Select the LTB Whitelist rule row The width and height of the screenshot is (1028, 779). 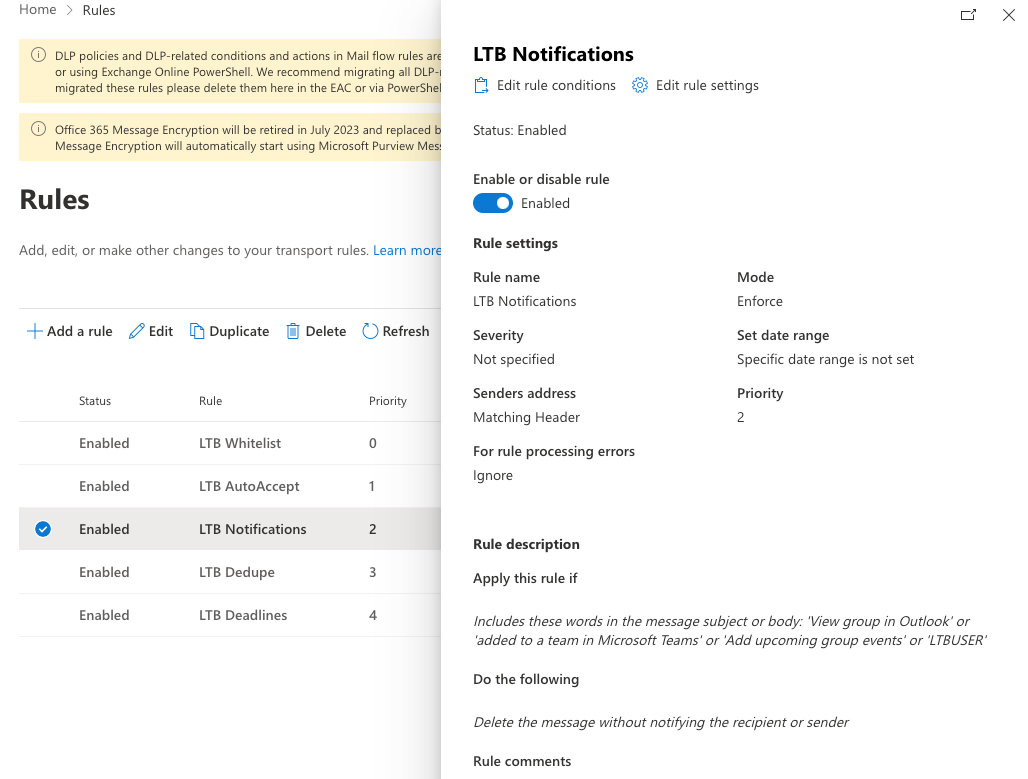pos(229,443)
